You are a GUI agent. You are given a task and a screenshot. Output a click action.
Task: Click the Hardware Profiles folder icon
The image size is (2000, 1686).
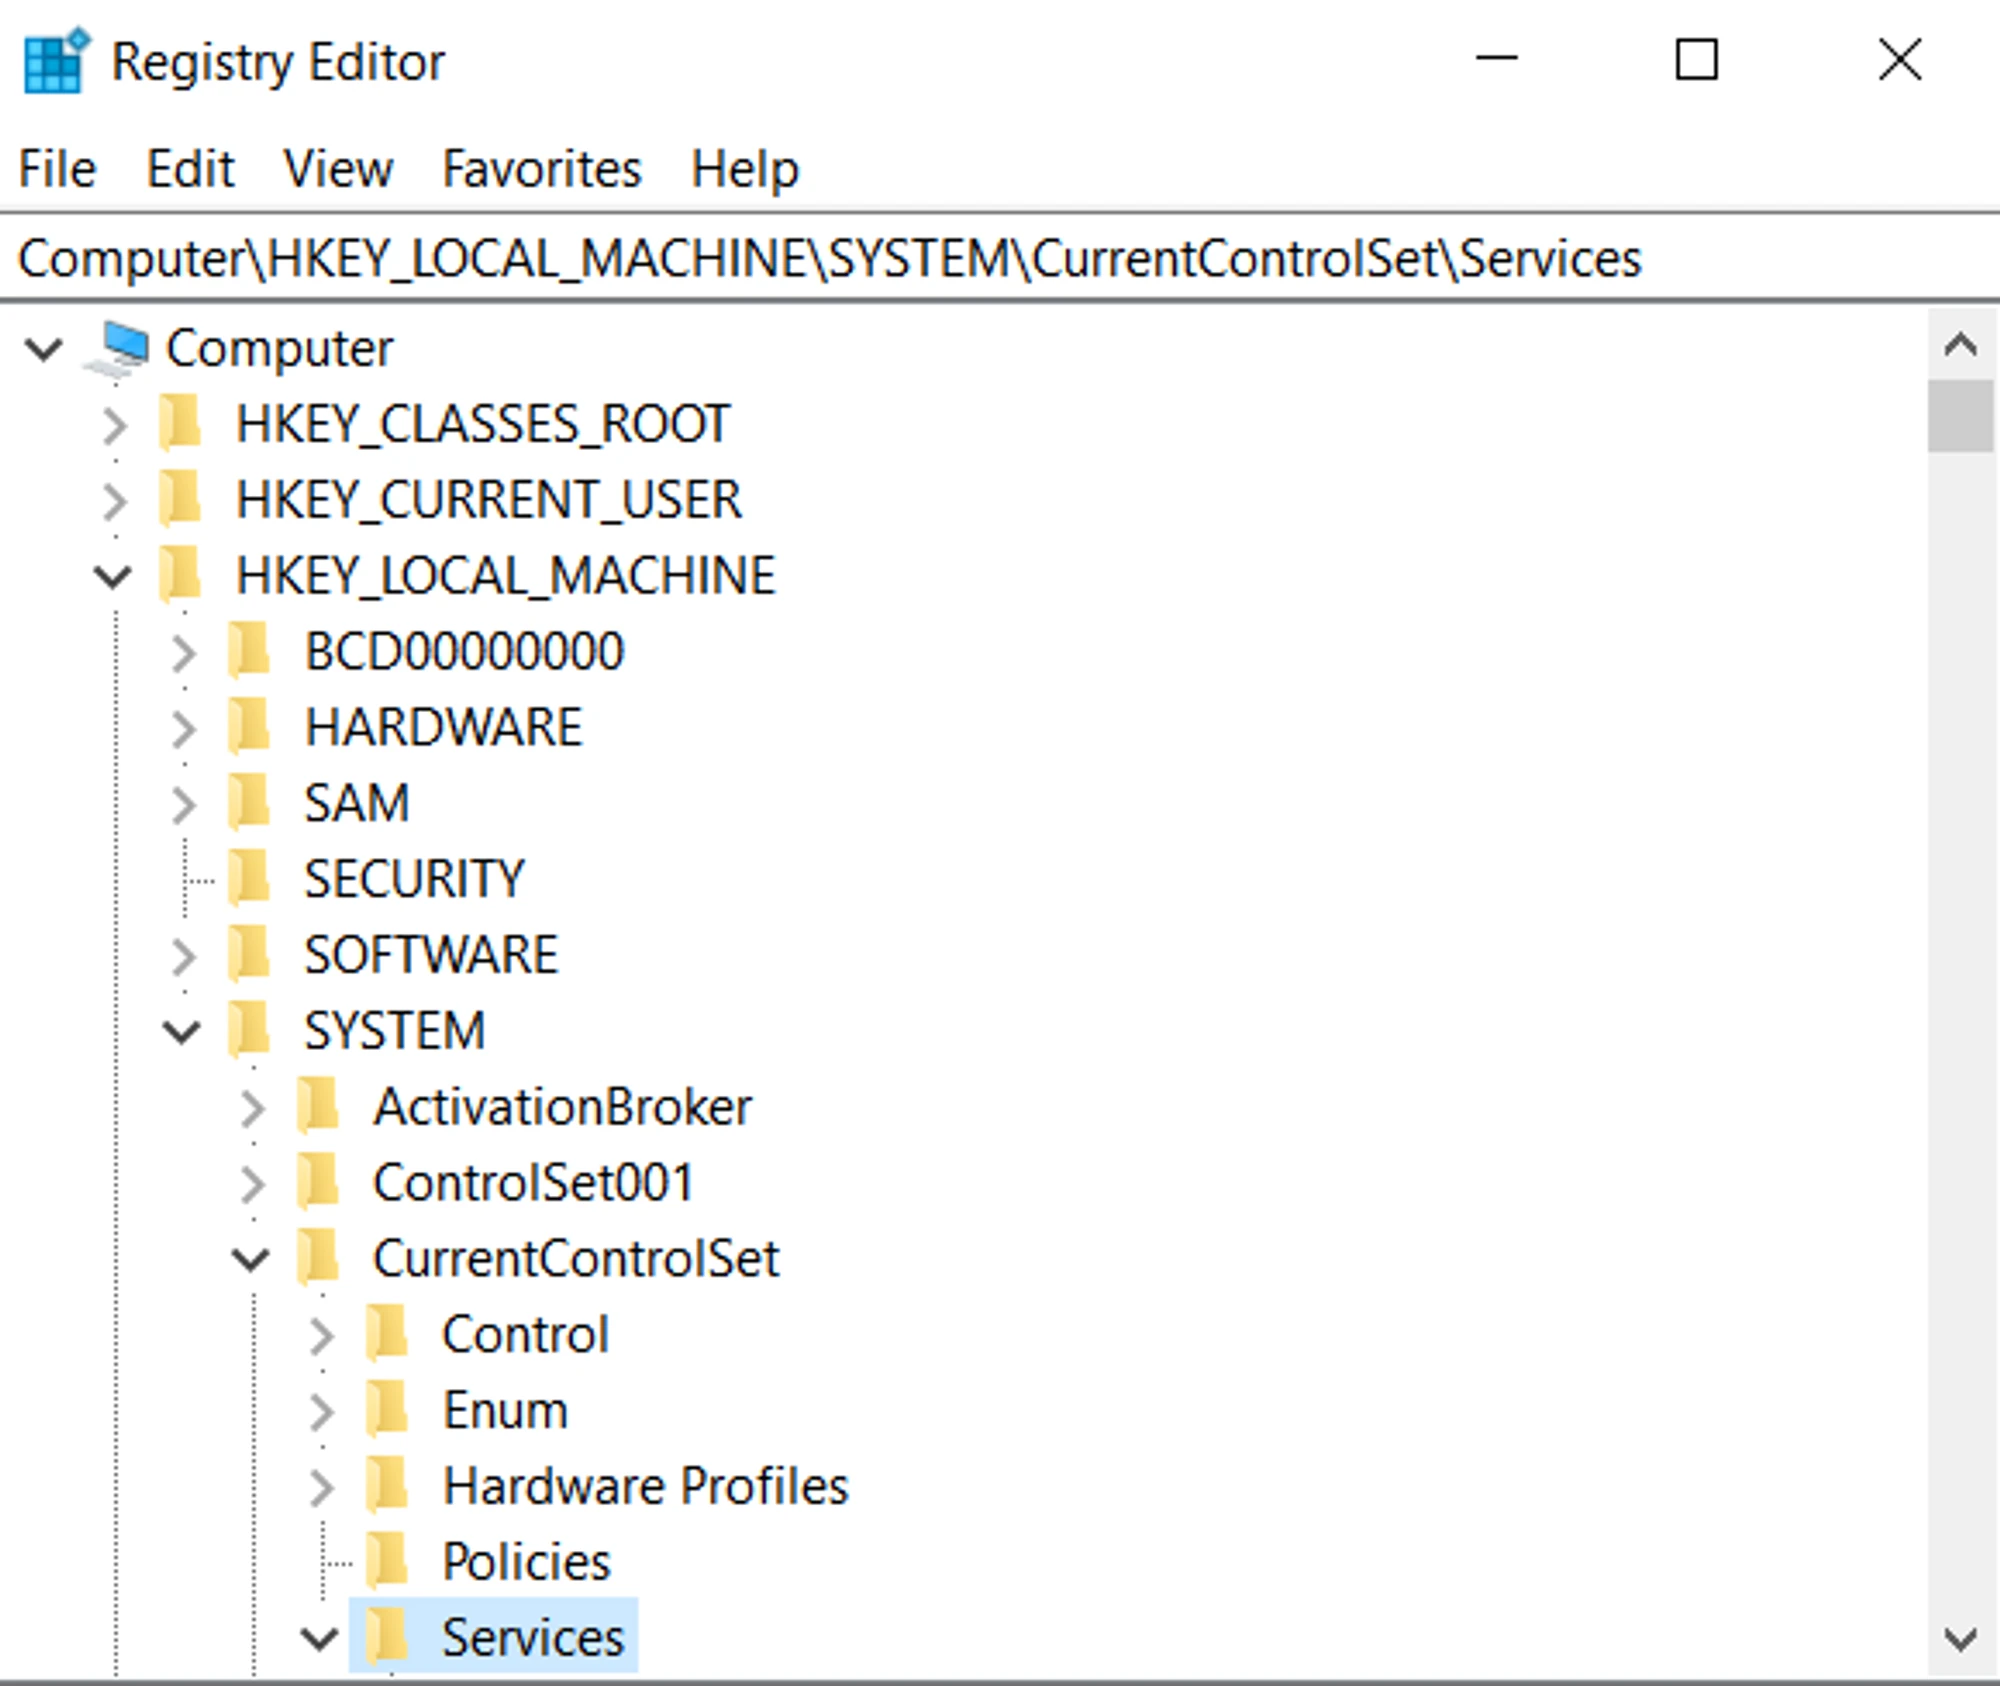click(388, 1486)
